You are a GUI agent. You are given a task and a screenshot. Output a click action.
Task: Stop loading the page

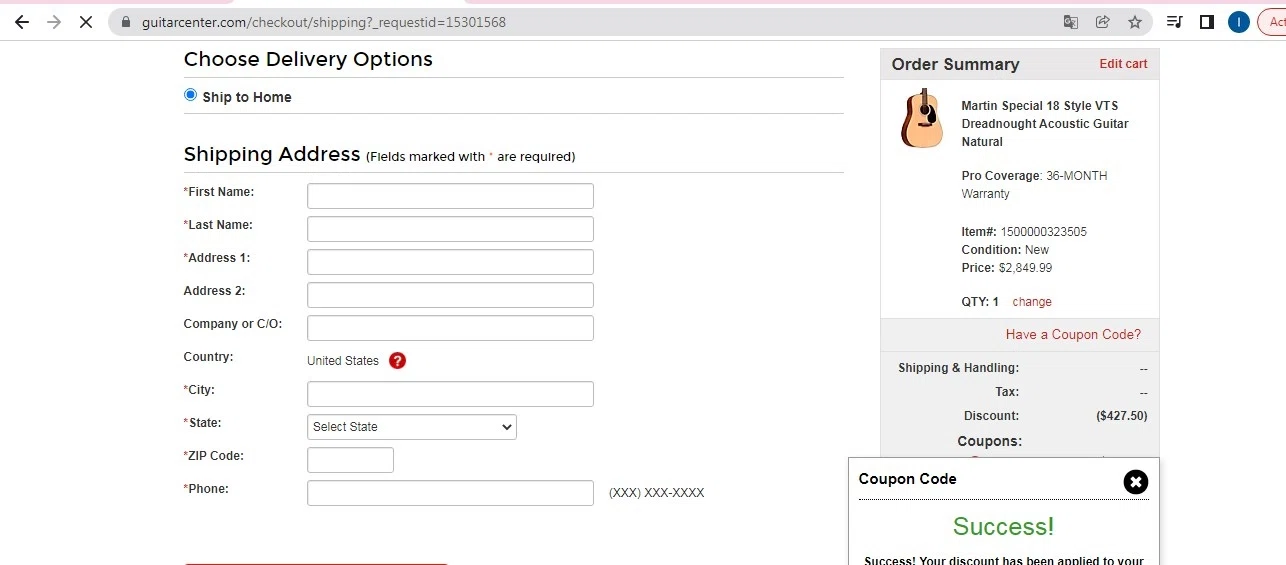click(86, 22)
